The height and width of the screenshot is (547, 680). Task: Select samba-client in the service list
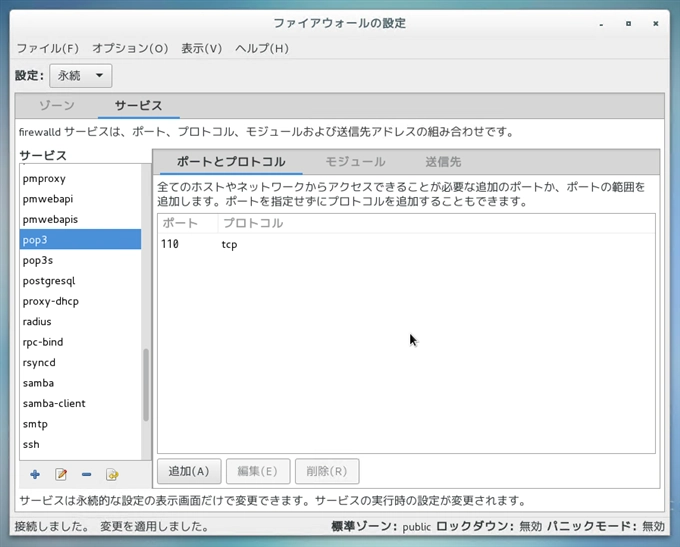80,403
